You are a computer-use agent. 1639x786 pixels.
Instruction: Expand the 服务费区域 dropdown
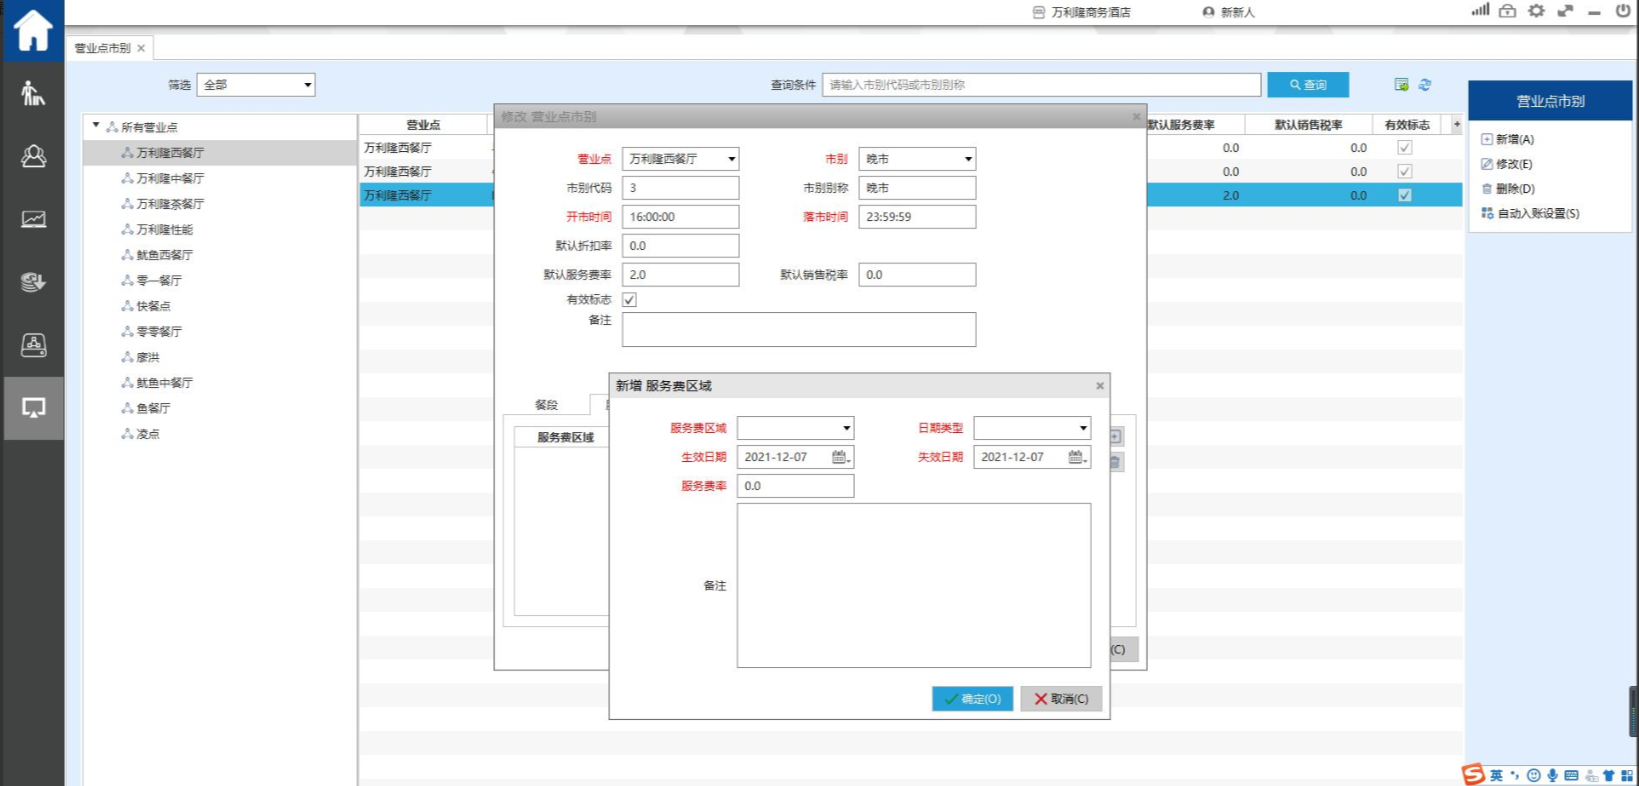click(x=846, y=428)
